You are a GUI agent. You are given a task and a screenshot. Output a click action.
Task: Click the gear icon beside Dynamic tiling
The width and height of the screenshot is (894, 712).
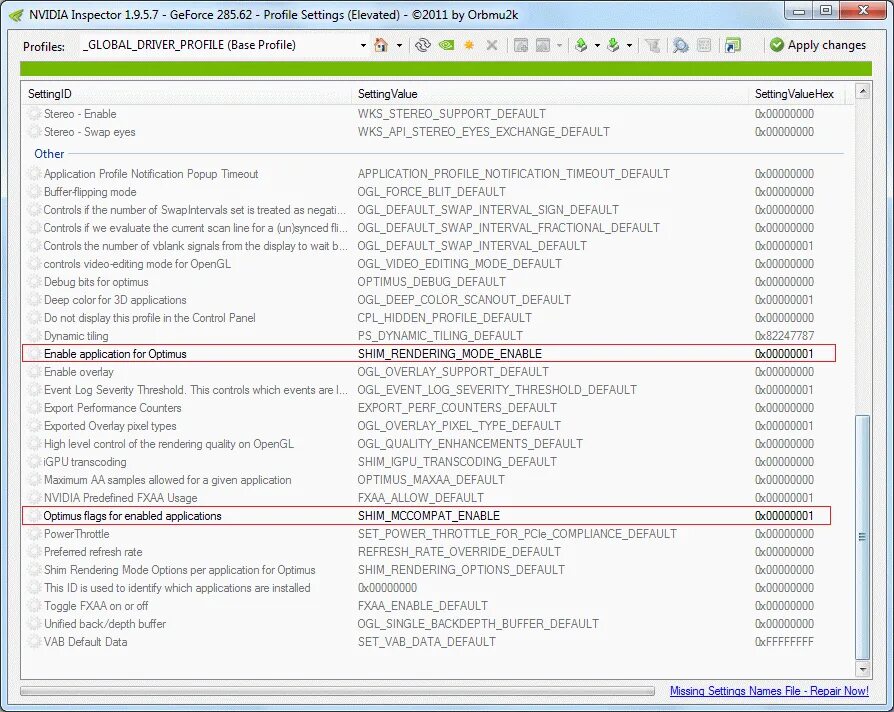(x=34, y=336)
